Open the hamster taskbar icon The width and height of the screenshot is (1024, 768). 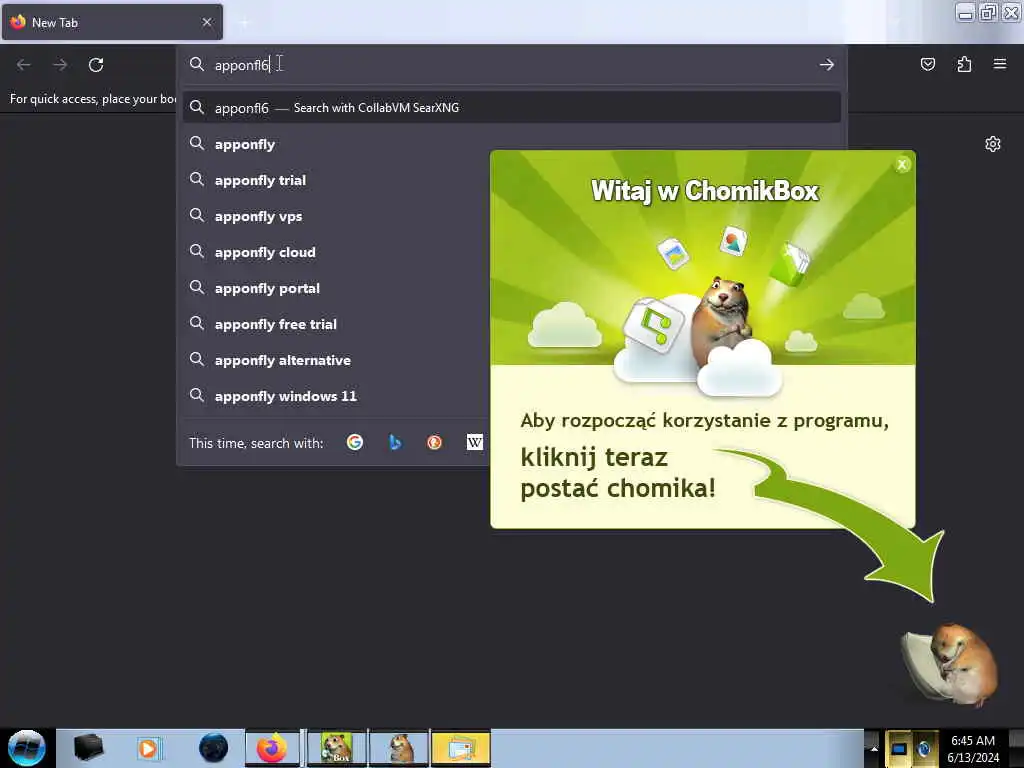pos(400,748)
